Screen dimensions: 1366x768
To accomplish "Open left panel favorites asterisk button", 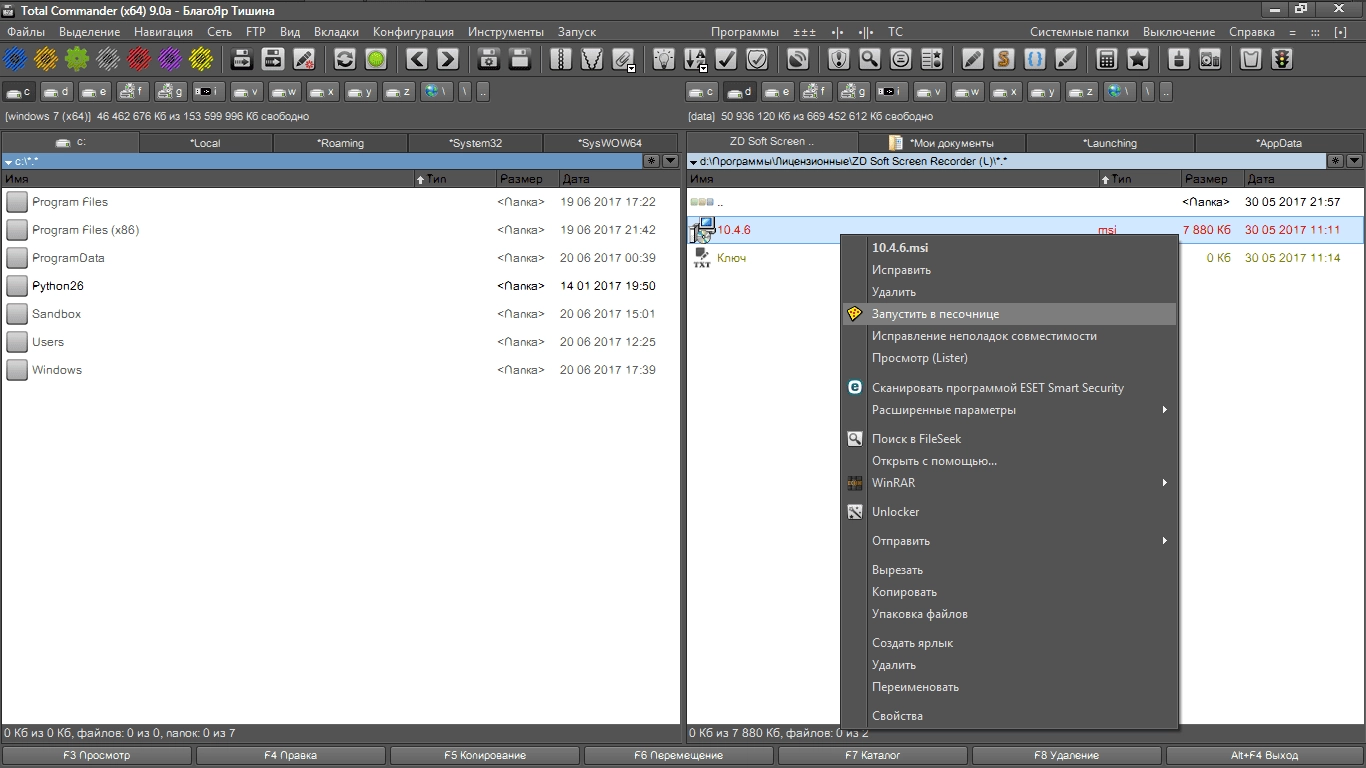I will tap(651, 161).
